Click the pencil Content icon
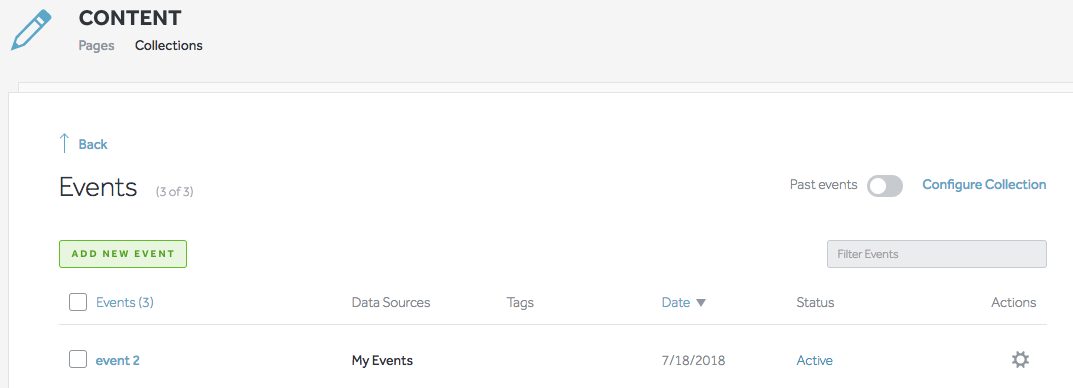This screenshot has height=388, width=1073. (x=31, y=30)
